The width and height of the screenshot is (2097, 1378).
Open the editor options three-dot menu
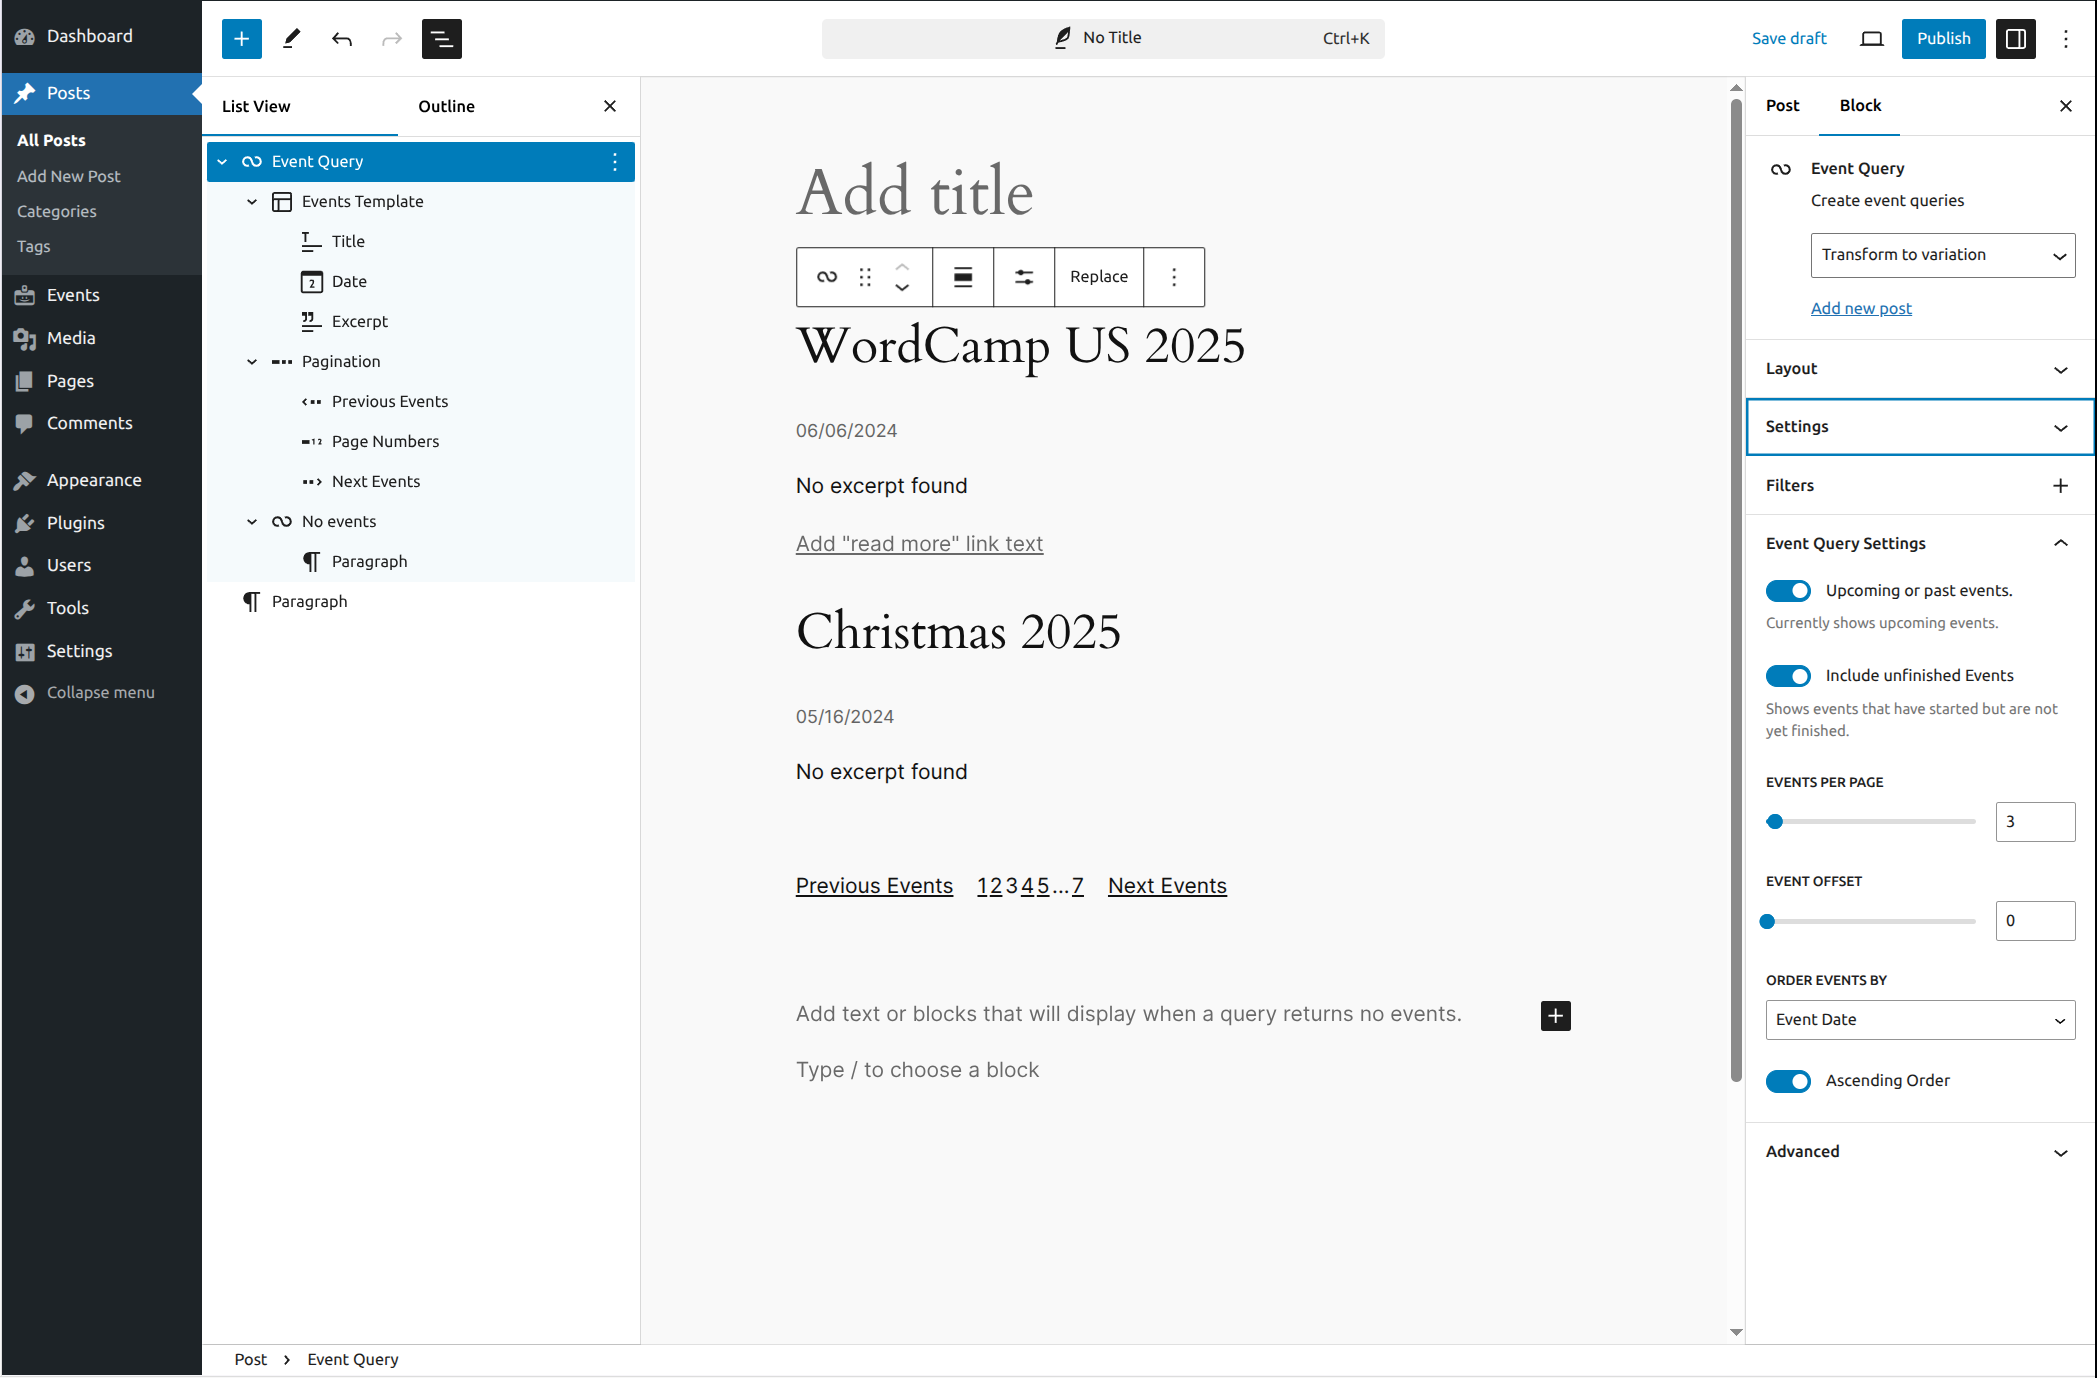[x=2066, y=39]
